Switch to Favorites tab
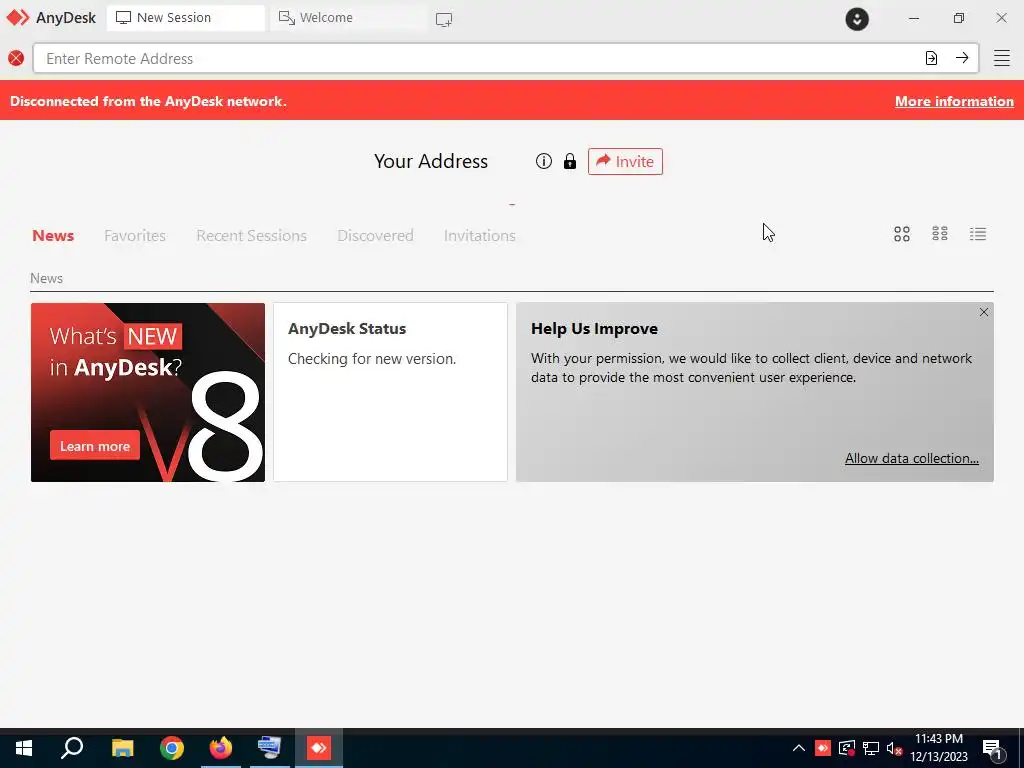 (135, 236)
